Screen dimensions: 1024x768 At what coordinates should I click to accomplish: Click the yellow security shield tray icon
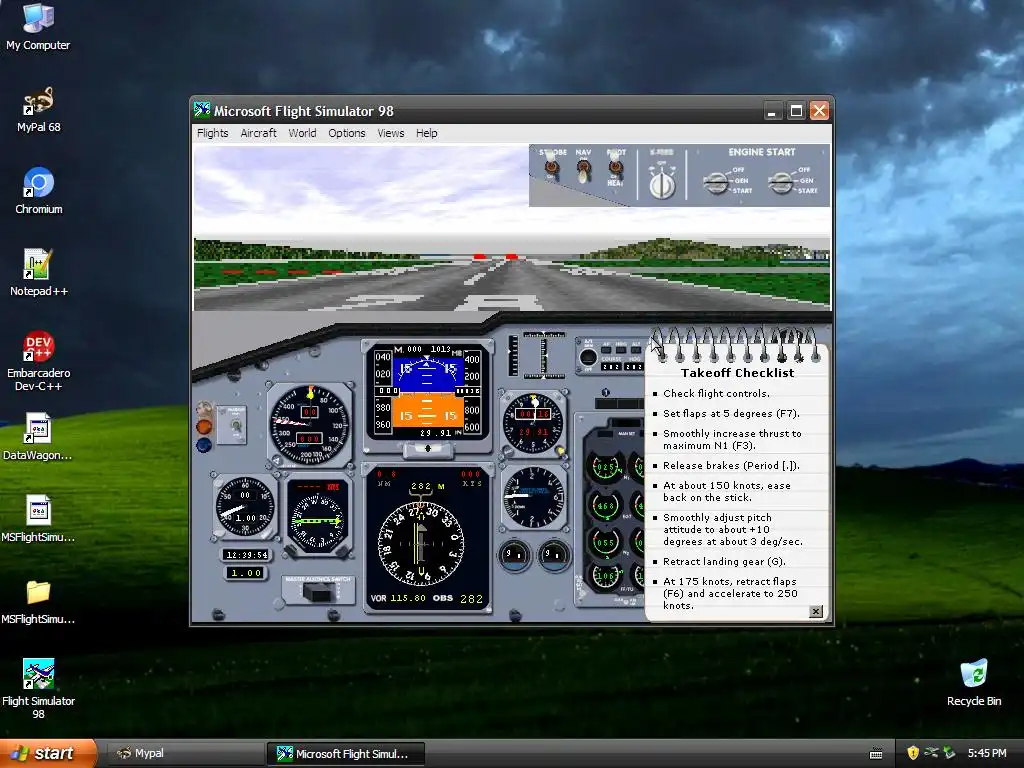(x=912, y=754)
